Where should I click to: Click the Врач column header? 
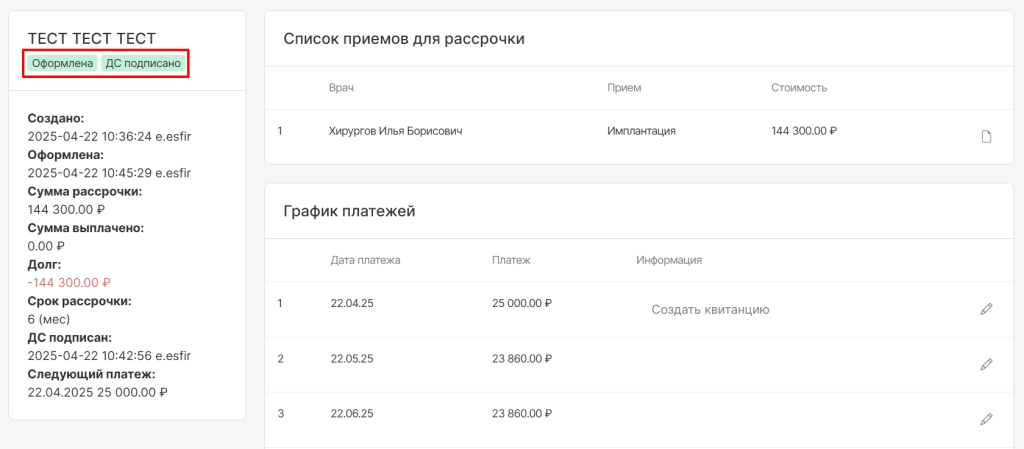pos(341,88)
